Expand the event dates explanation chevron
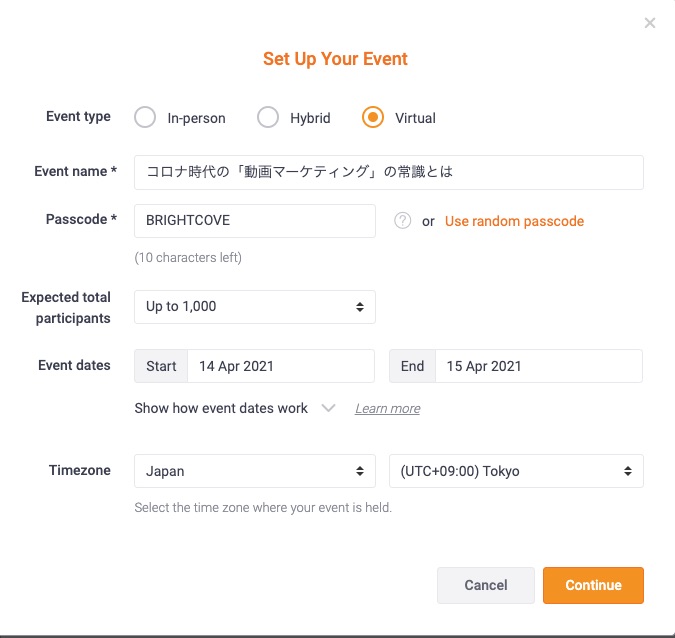Image resolution: width=675 pixels, height=638 pixels. point(328,408)
